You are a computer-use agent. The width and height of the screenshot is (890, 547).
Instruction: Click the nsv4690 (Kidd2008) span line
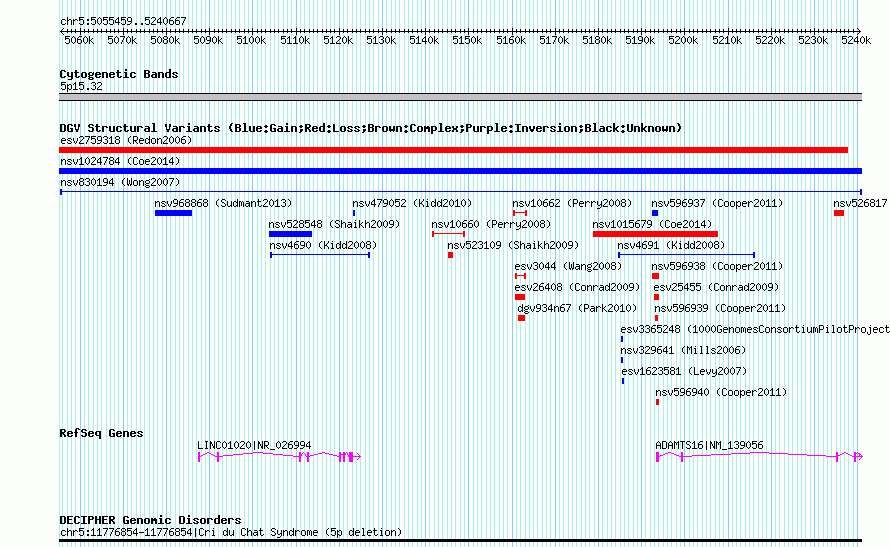[320, 255]
